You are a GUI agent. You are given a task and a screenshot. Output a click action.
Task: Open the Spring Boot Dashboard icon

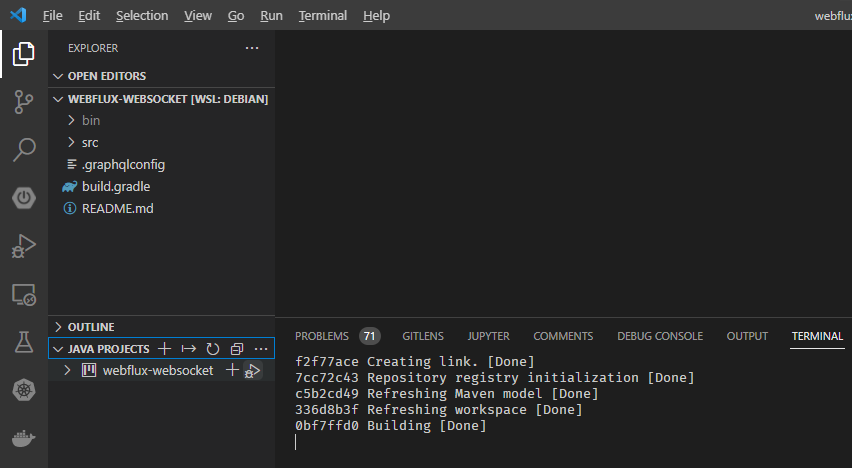coord(23,198)
